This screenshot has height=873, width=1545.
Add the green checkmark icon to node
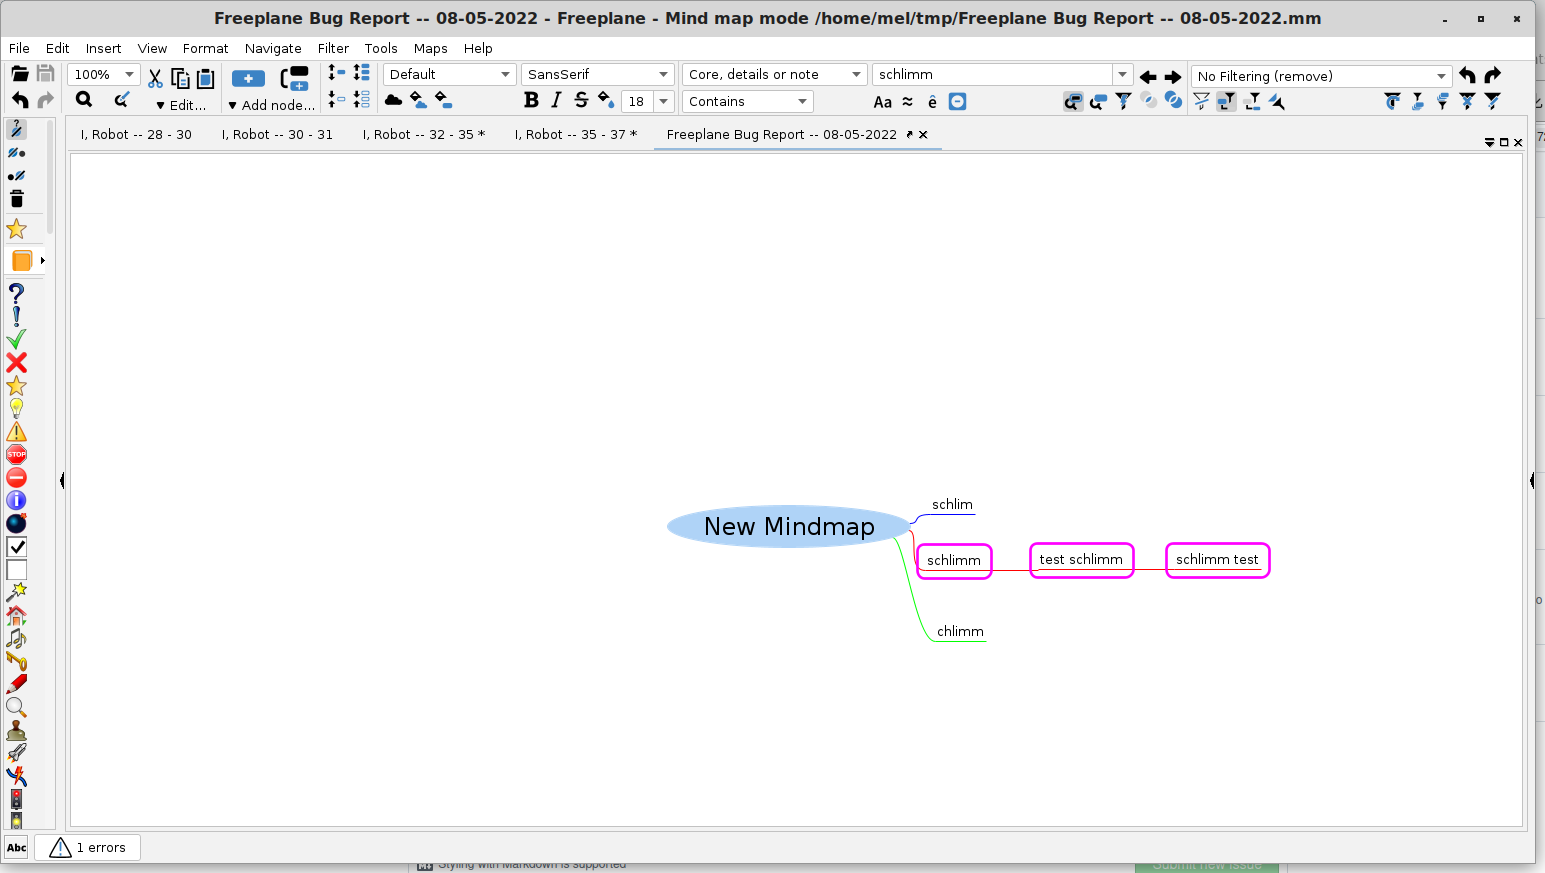coord(16,338)
